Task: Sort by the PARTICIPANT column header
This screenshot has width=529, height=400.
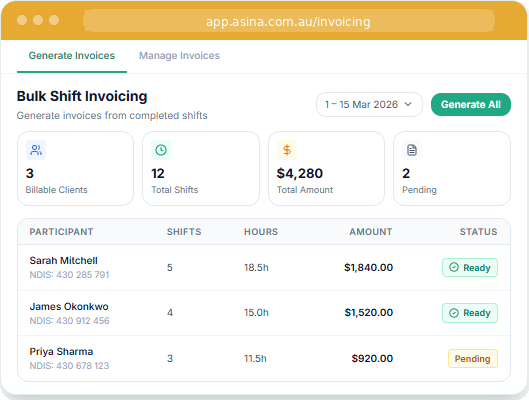Action: coord(61,232)
